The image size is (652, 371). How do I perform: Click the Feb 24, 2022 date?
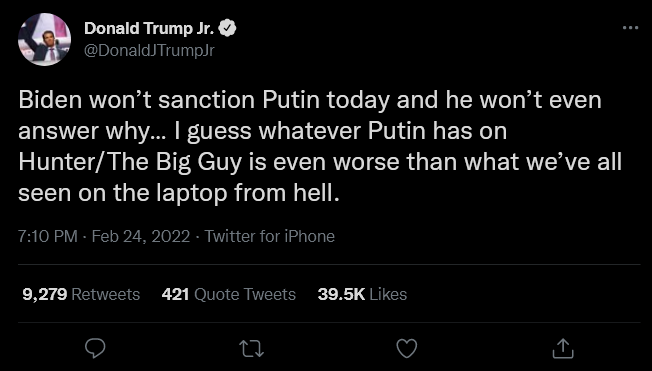141,236
